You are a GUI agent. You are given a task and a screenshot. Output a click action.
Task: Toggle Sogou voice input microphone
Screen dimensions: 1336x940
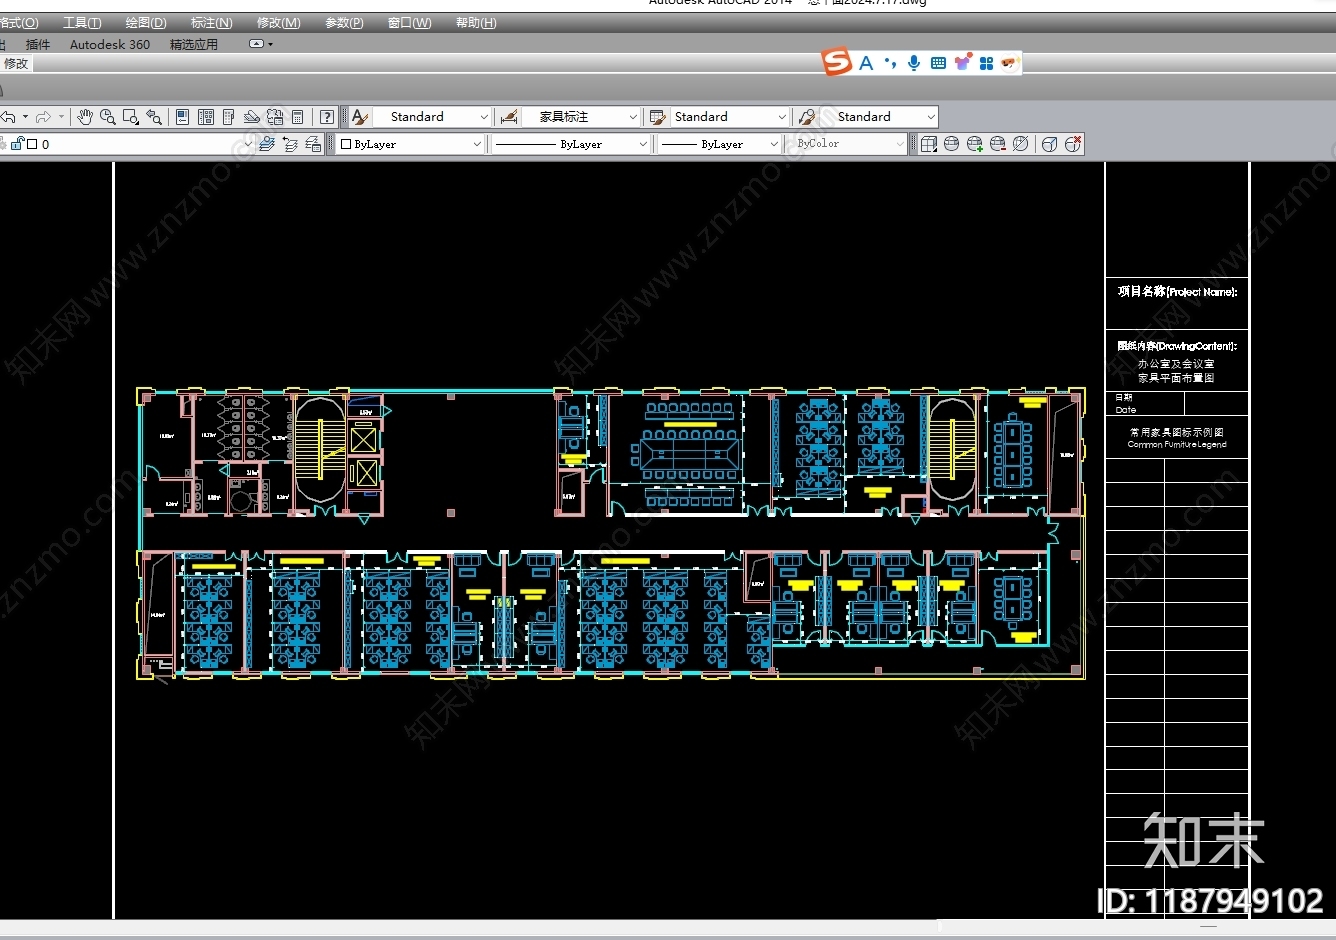914,63
